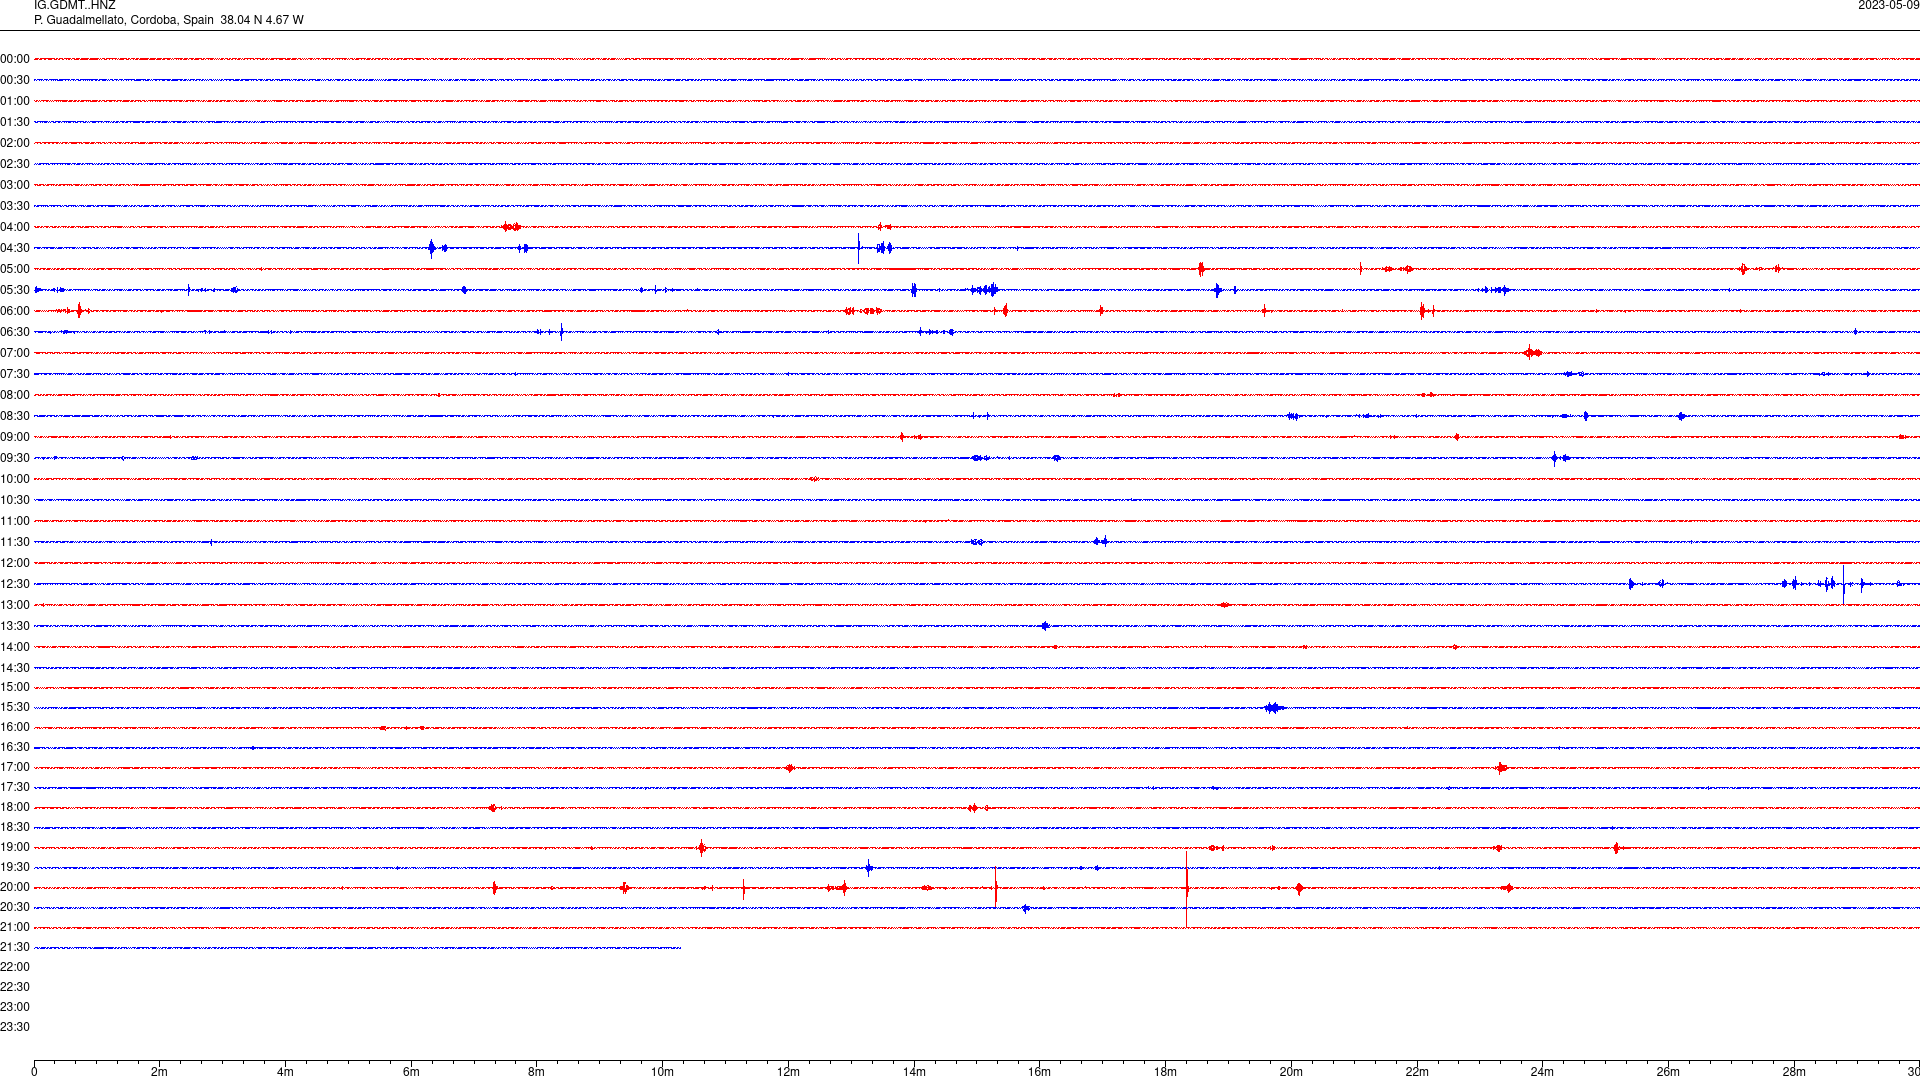1920x1080 pixels.
Task: Click the station code IG.GDMT..HNZ
Action: click(x=74, y=6)
